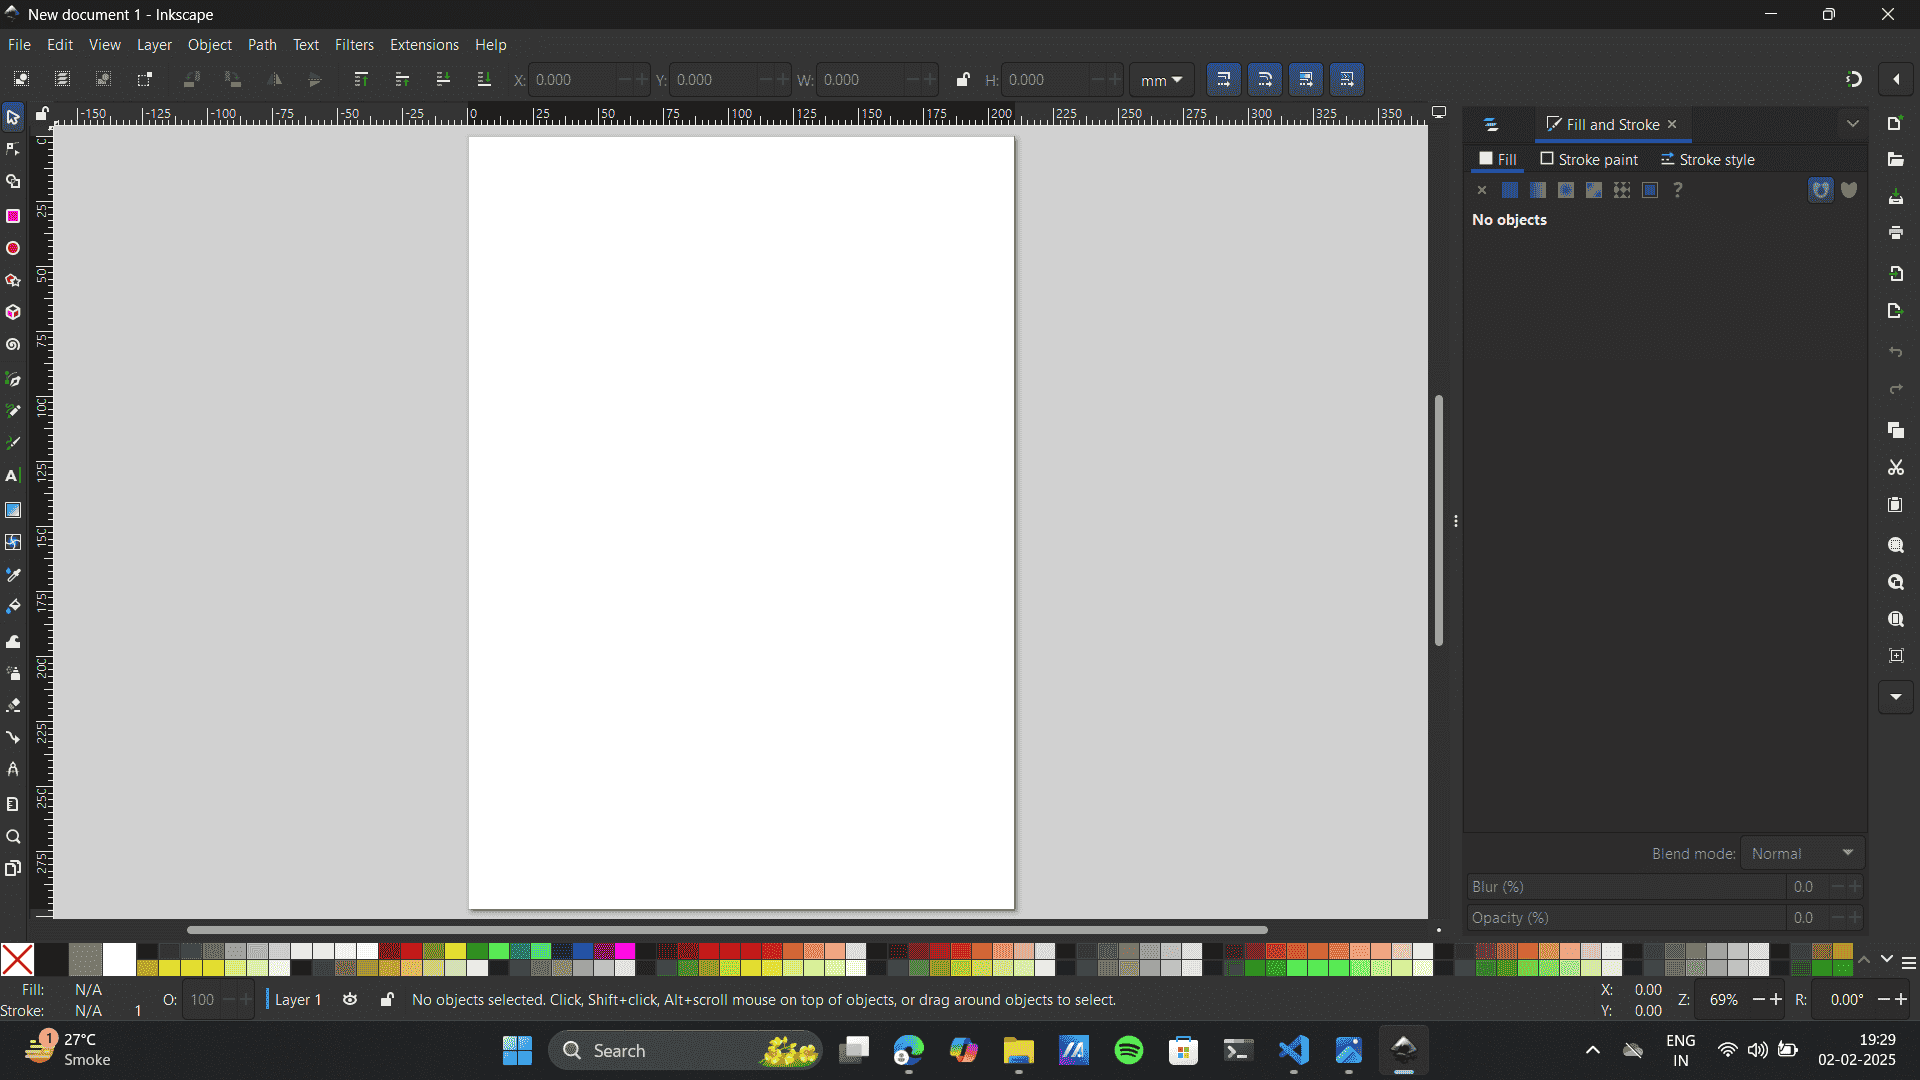
Task: Select the Star and Polygon tool
Action: click(x=13, y=281)
